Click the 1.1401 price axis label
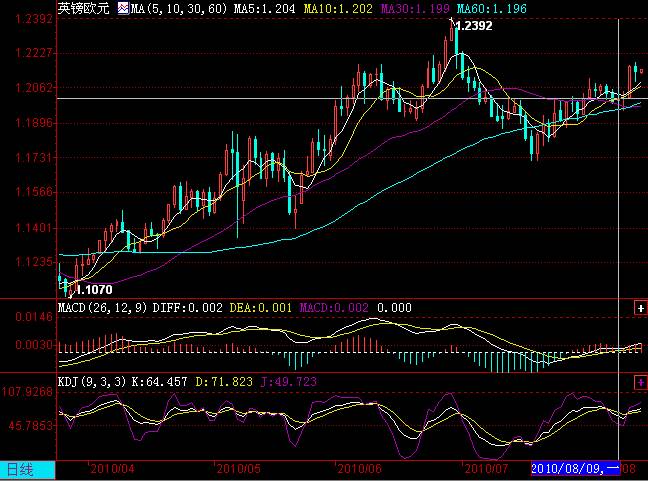The image size is (648, 481). pyautogui.click(x=34, y=228)
